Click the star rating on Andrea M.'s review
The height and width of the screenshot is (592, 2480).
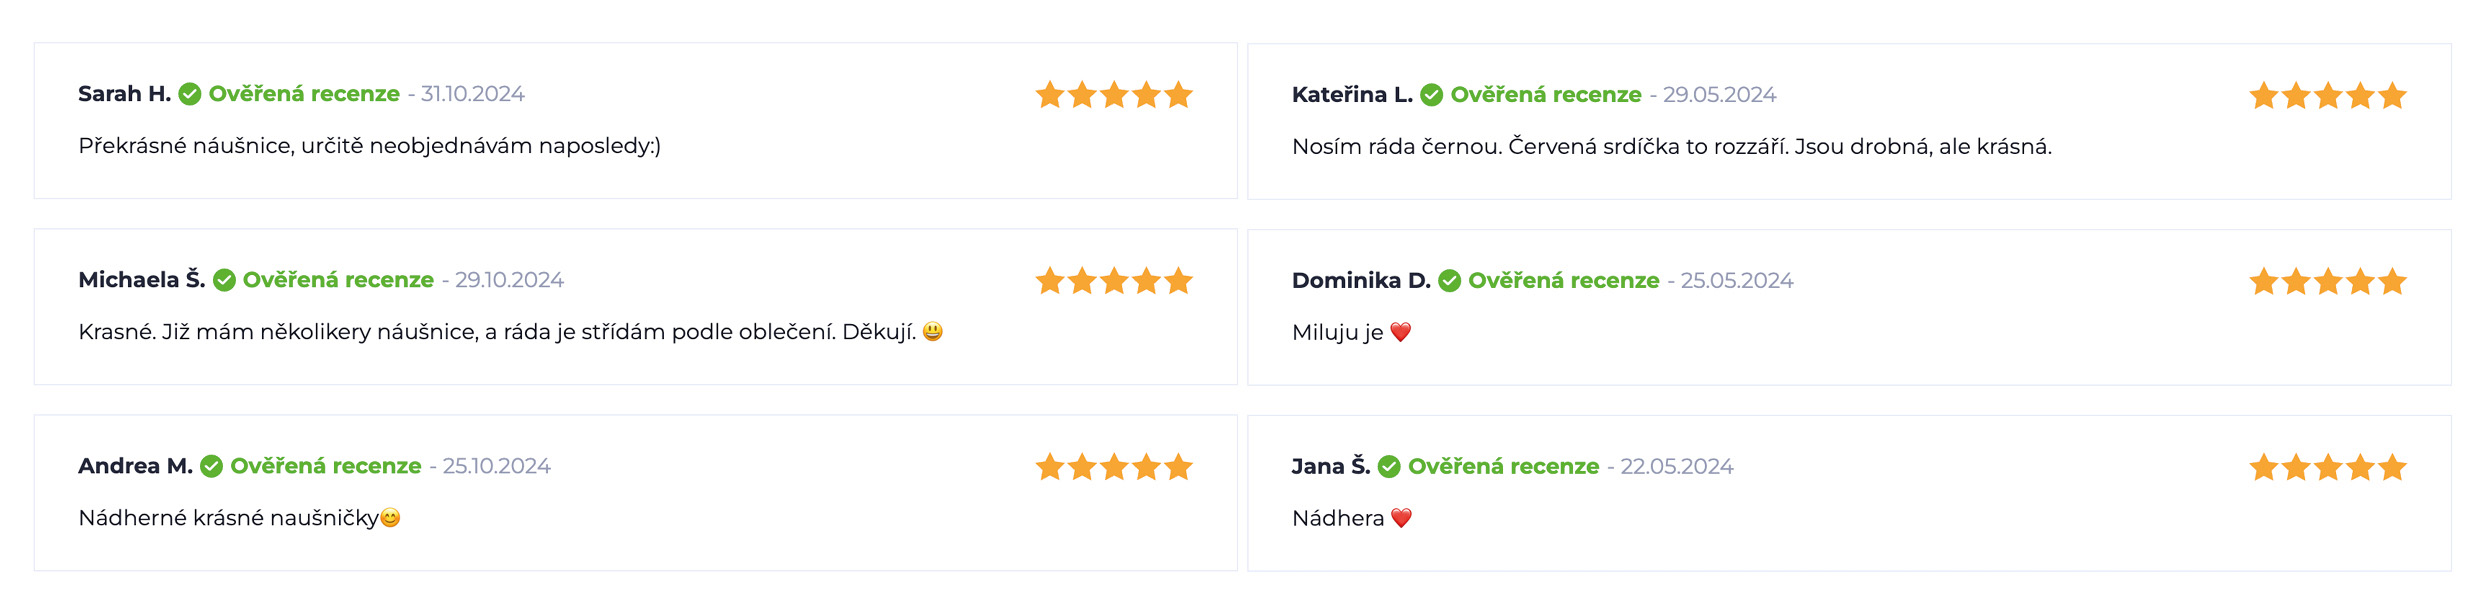click(x=1114, y=467)
